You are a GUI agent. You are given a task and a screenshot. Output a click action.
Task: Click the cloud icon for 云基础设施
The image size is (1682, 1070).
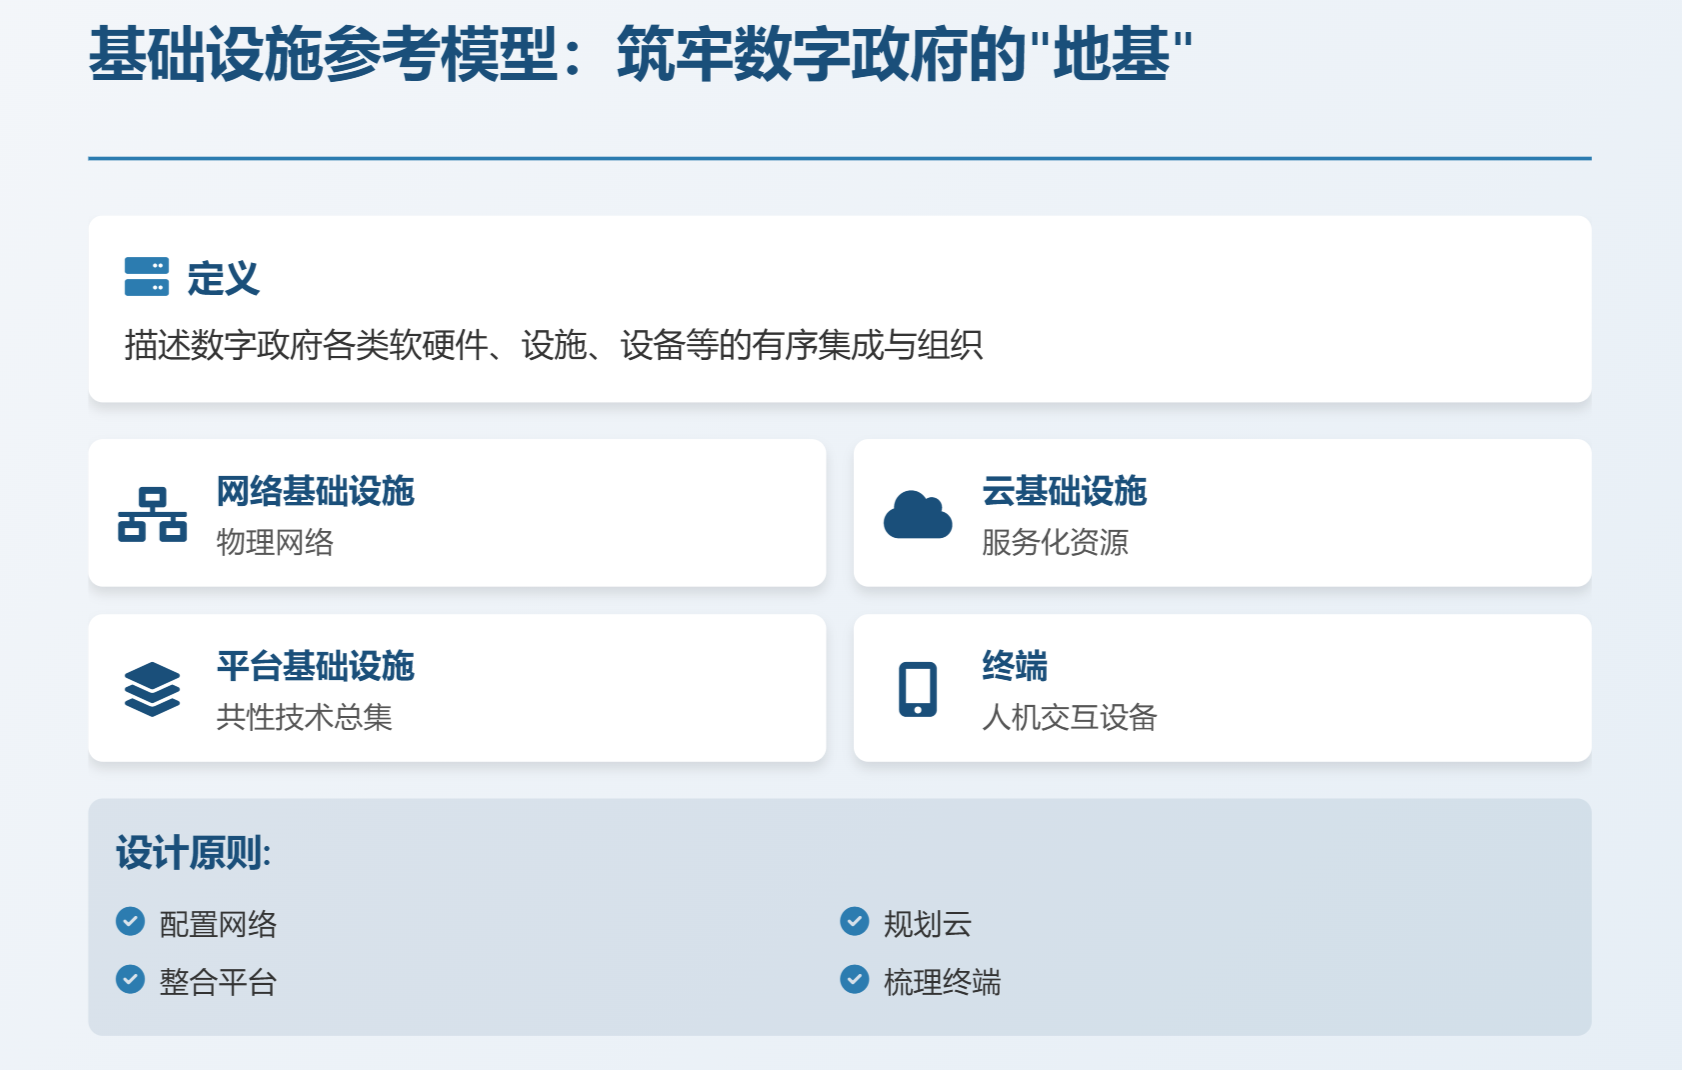(917, 514)
